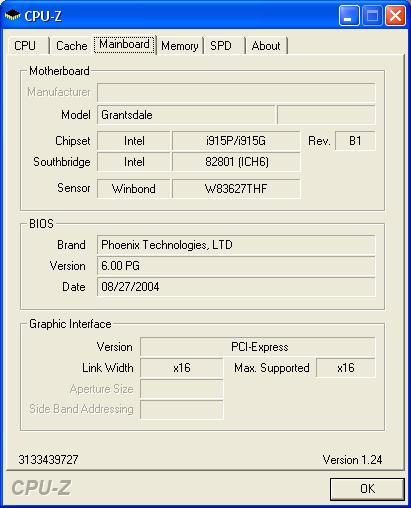Select the i915P/i915G chipset field
The width and height of the screenshot is (411, 508).
(x=236, y=141)
